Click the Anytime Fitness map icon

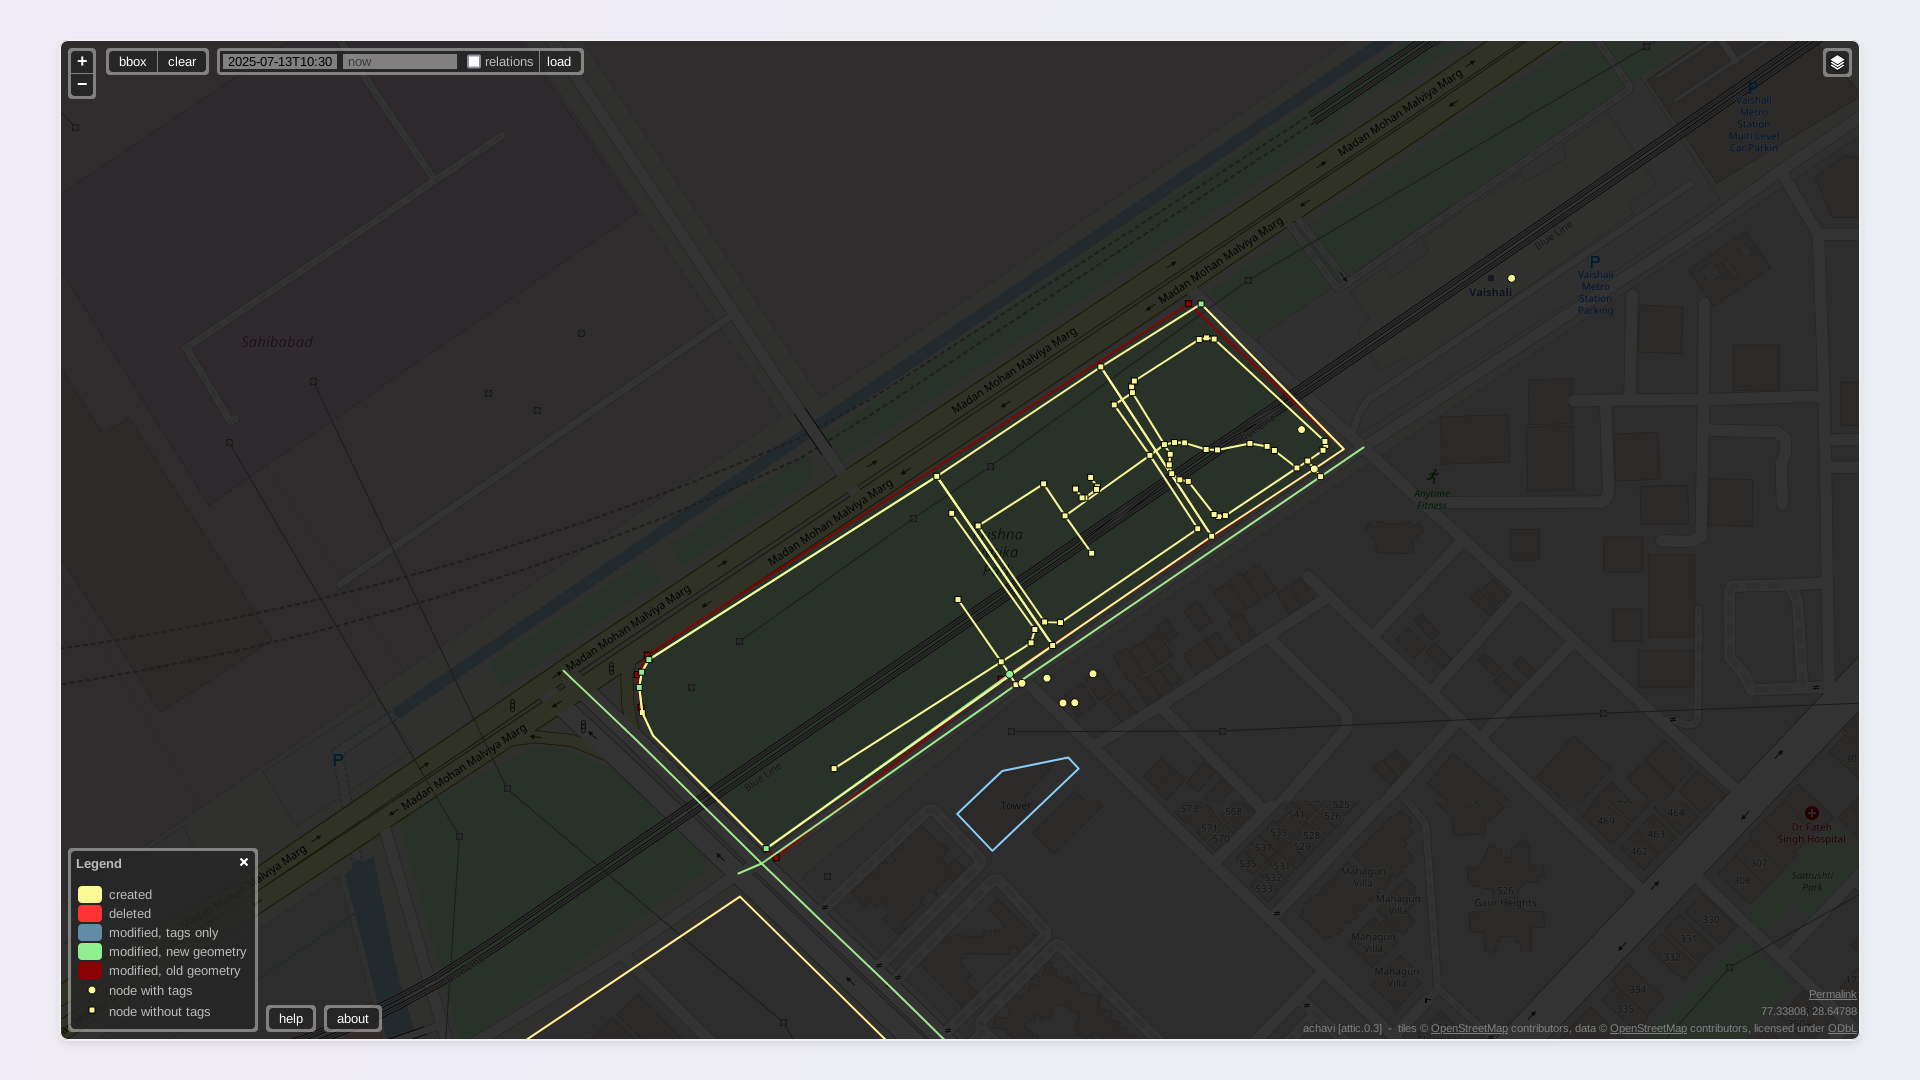[x=1433, y=477]
